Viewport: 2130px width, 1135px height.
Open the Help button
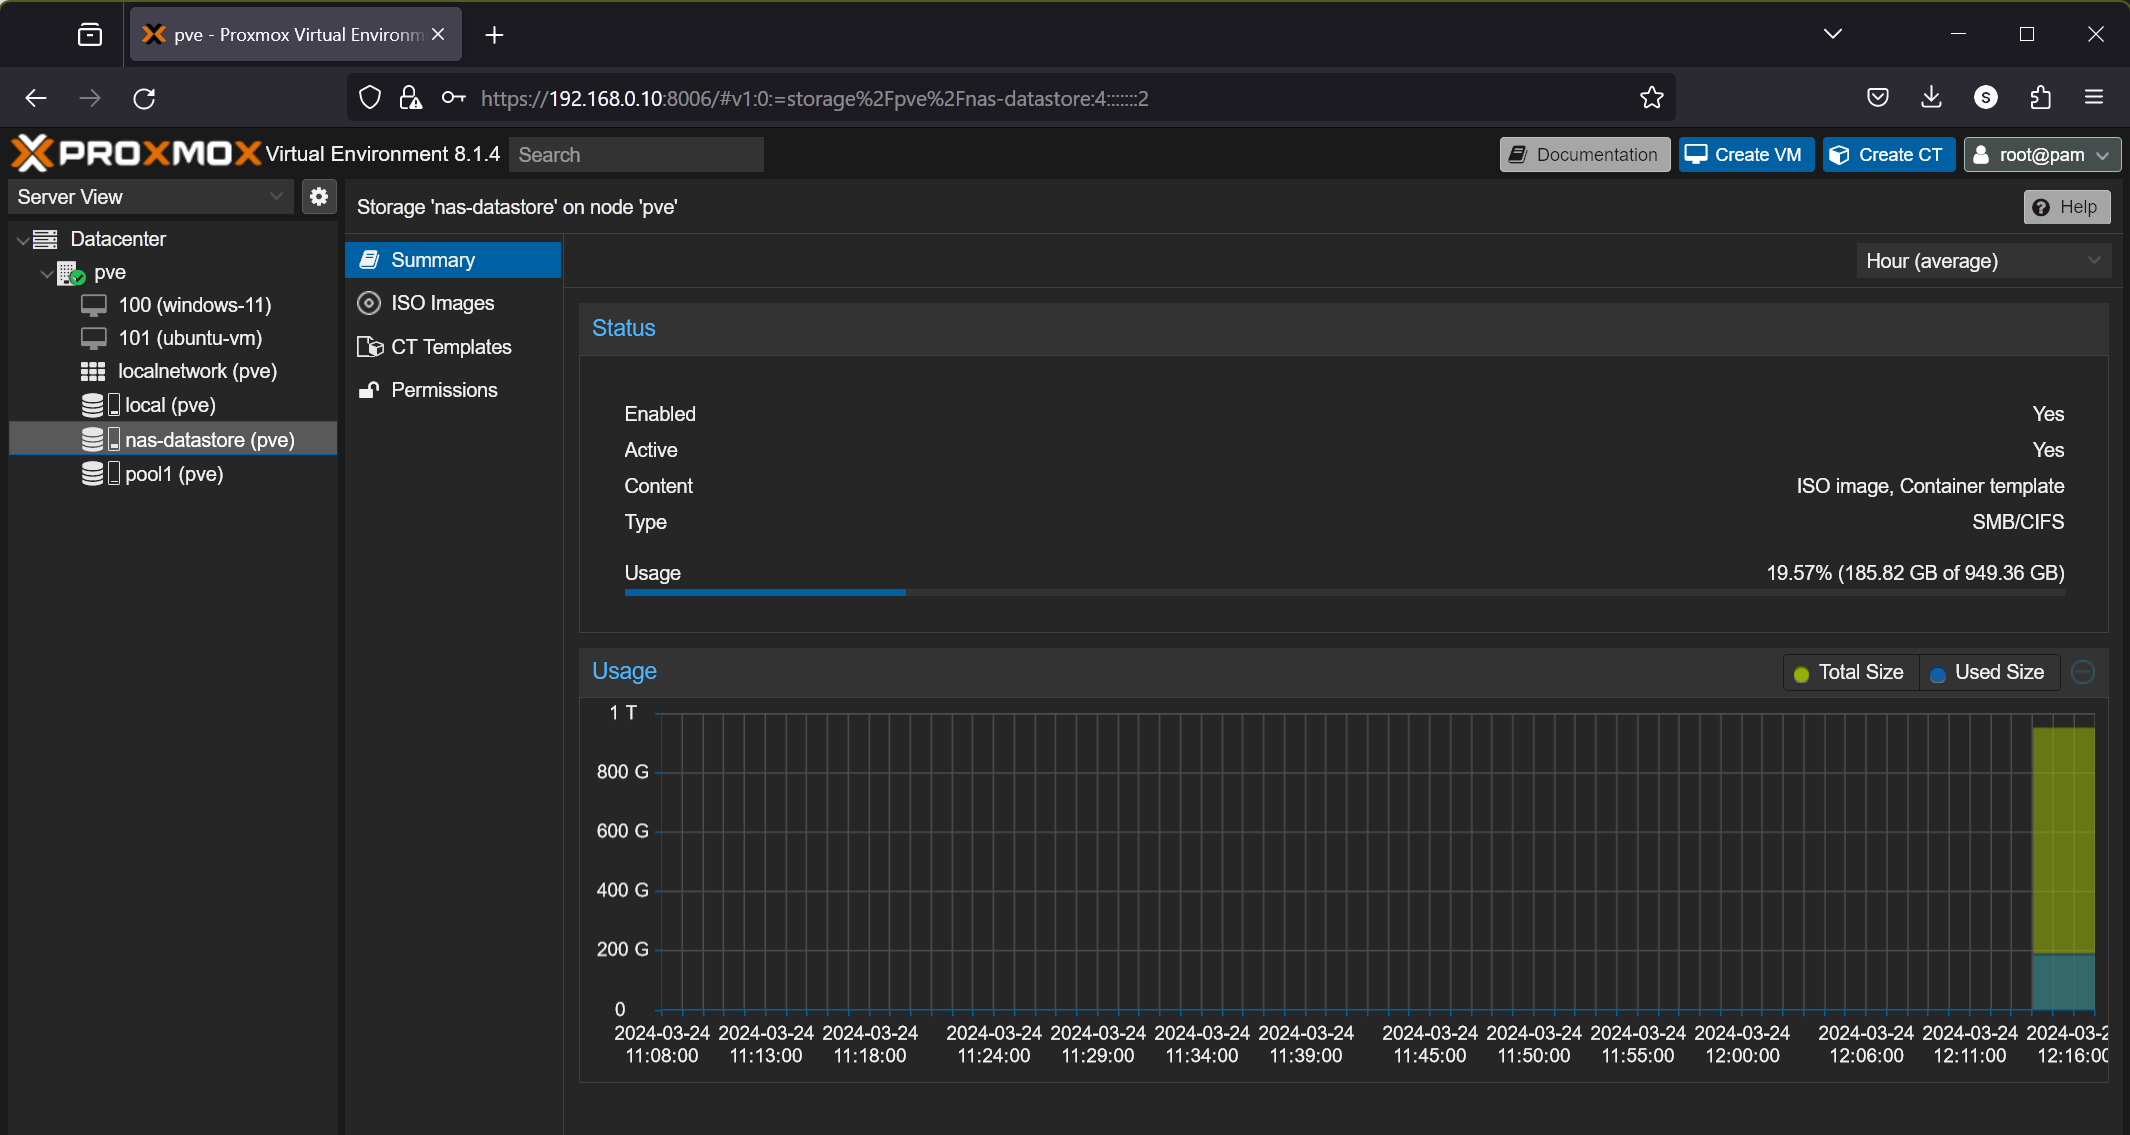2067,207
